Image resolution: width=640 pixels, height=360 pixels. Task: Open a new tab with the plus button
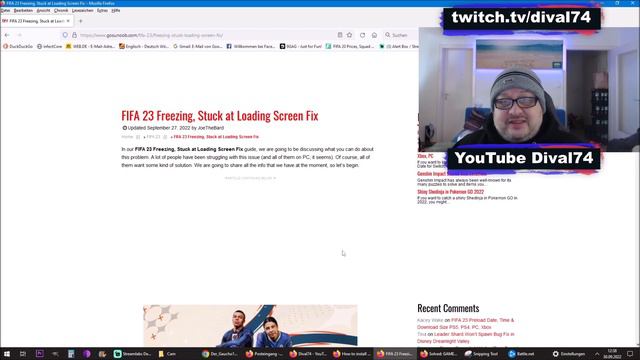point(81,21)
